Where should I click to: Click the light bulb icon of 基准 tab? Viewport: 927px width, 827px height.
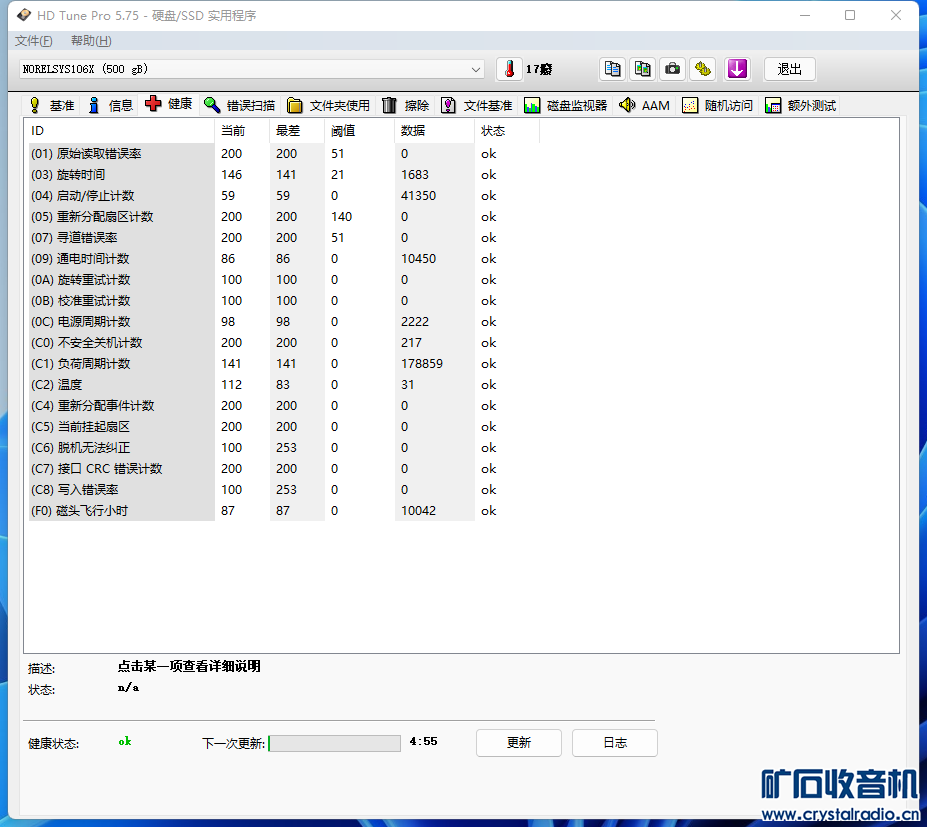tap(34, 105)
